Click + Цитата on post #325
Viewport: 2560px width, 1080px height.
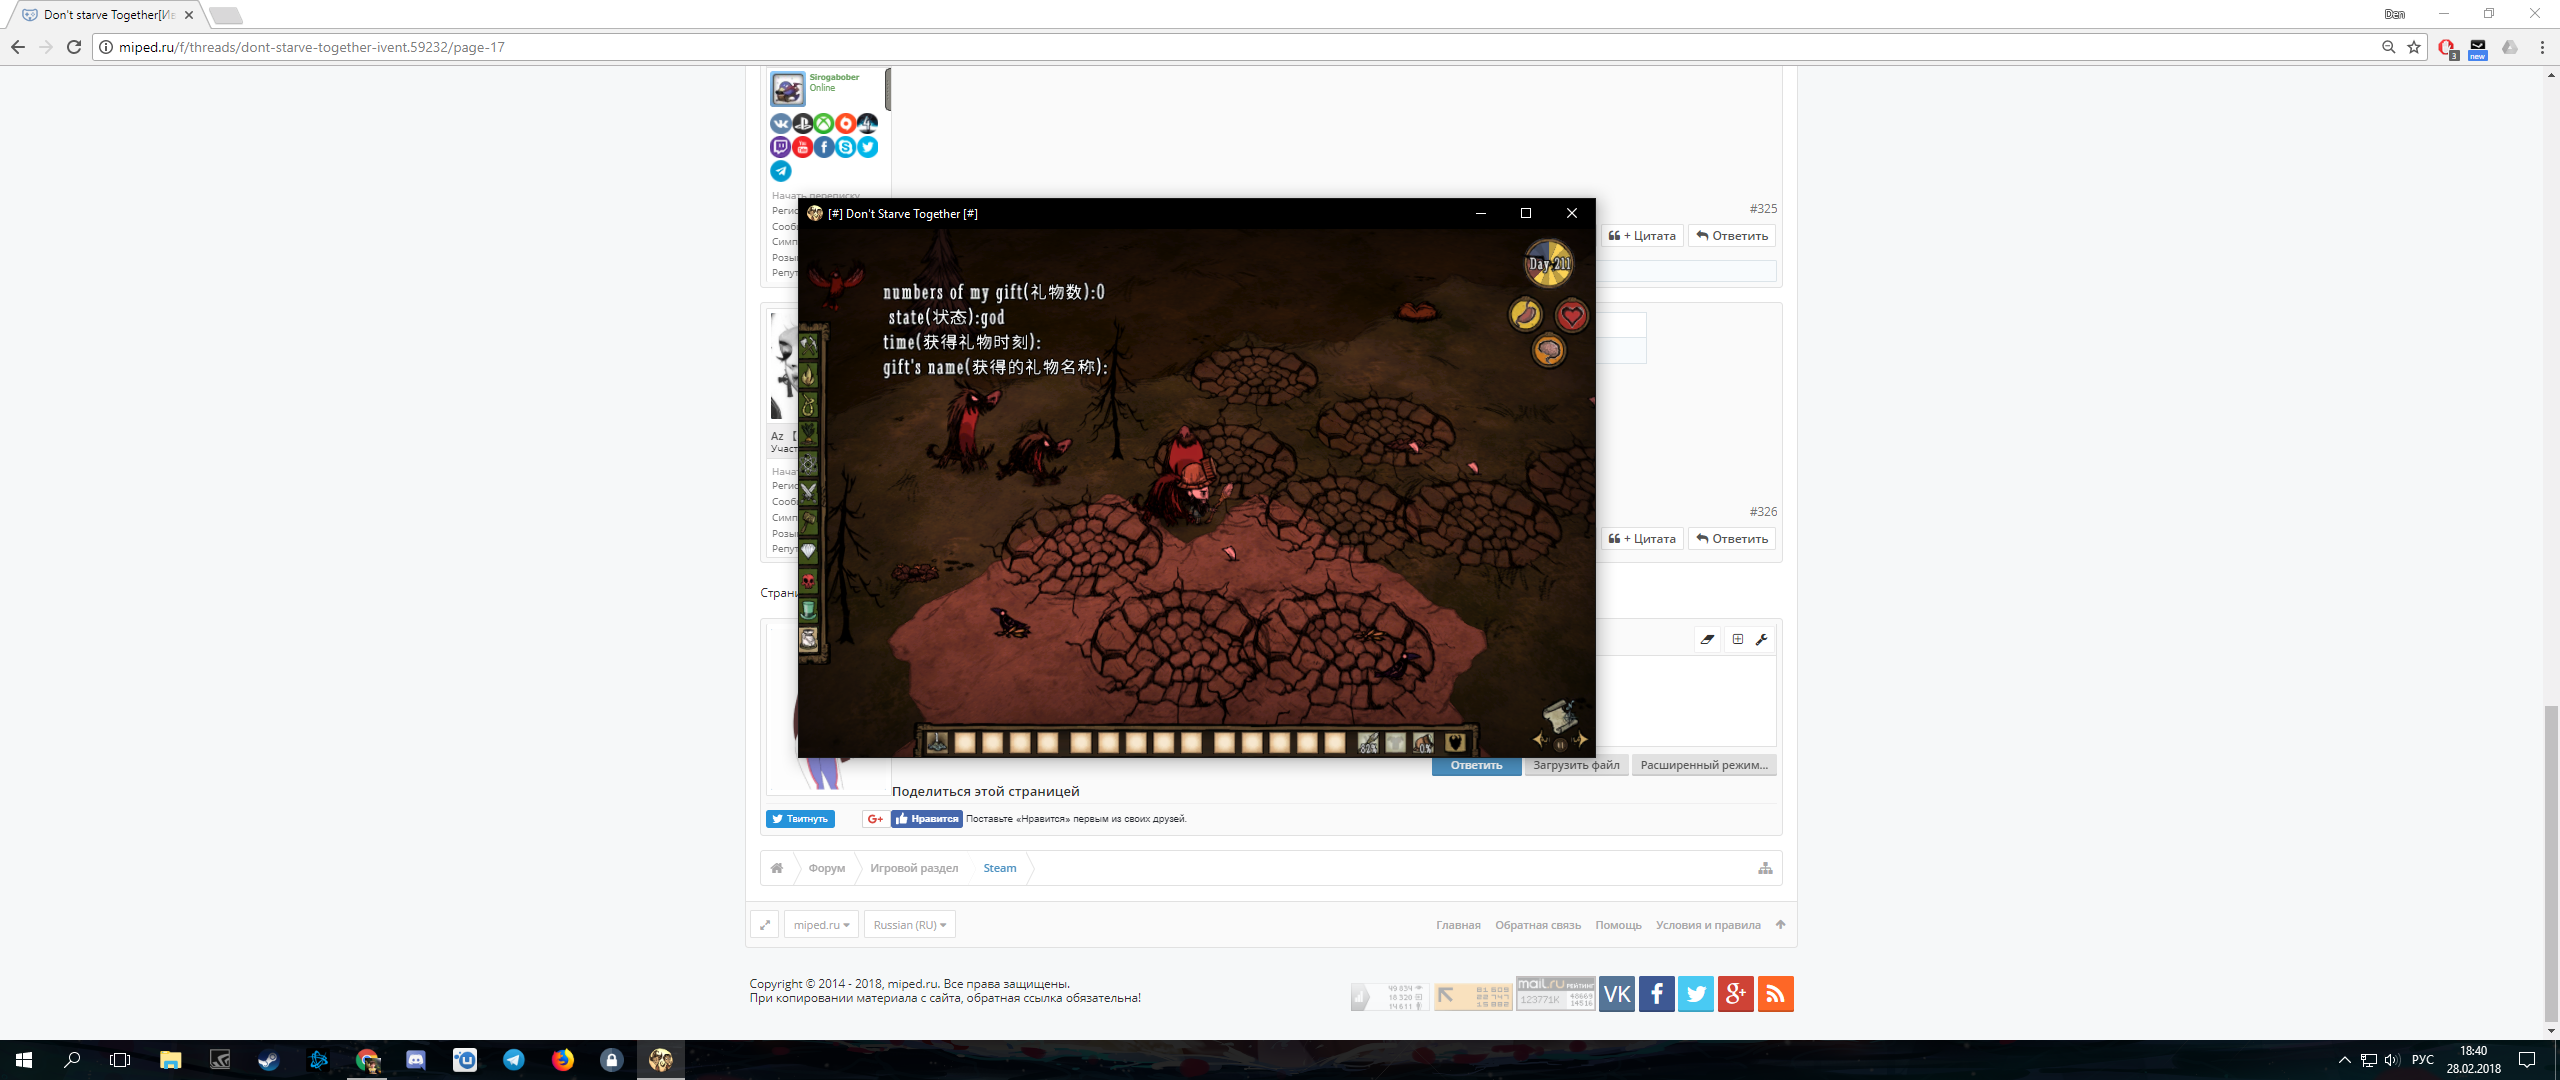tap(1642, 236)
